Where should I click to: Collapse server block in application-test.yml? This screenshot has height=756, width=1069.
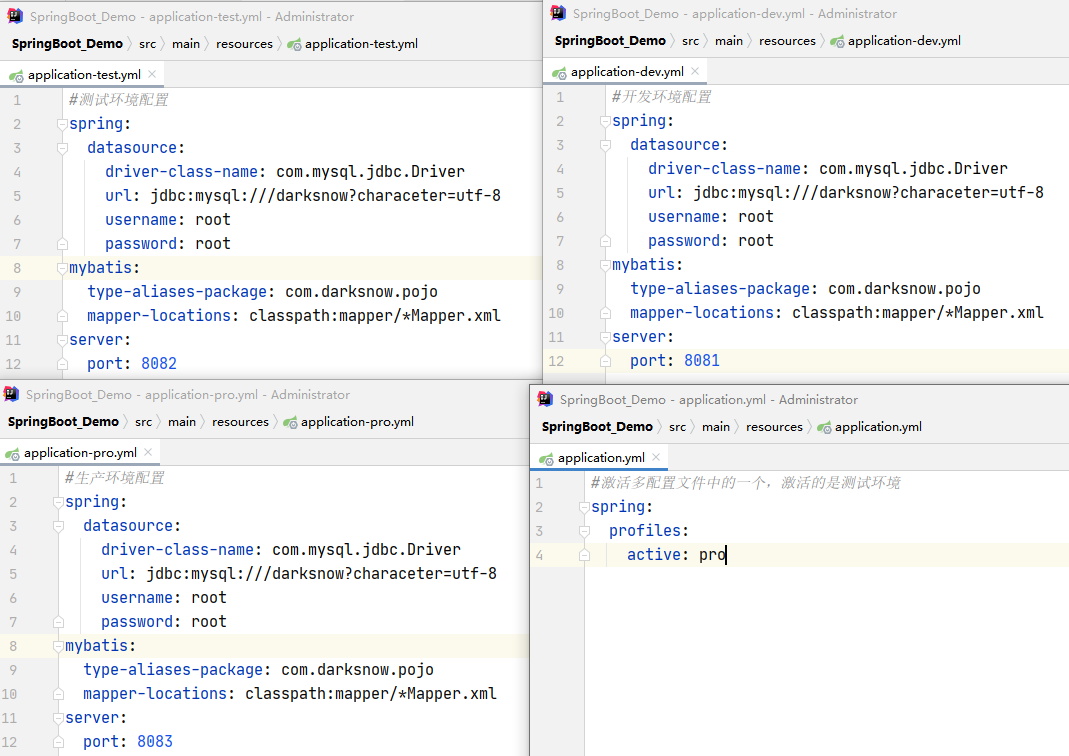pos(62,339)
